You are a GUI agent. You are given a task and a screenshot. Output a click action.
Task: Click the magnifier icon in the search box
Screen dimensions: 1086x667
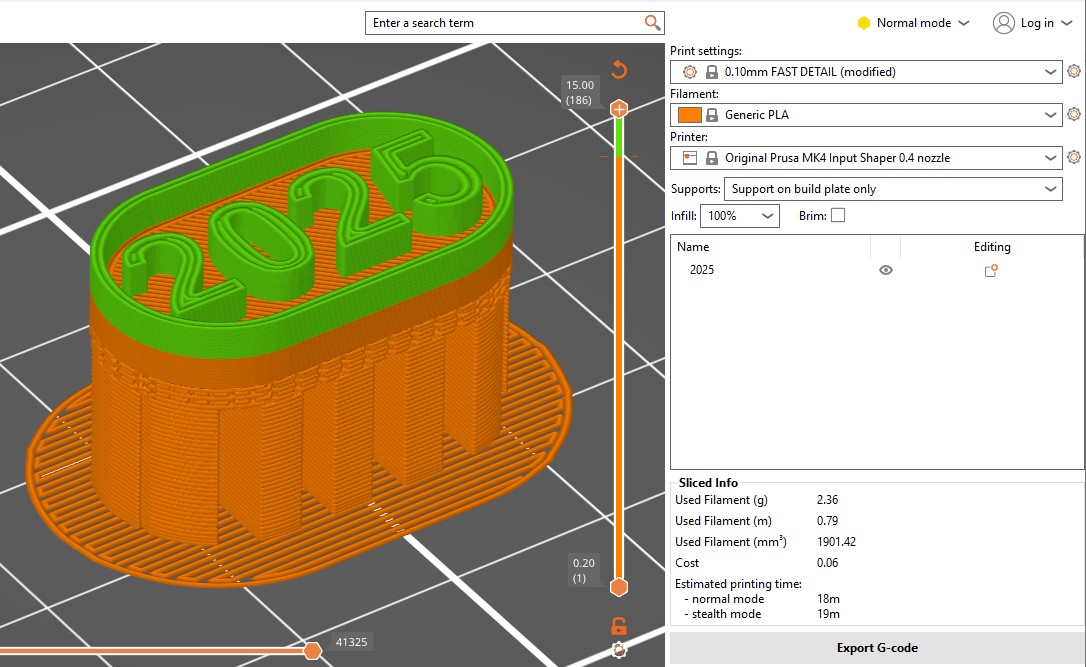point(652,23)
